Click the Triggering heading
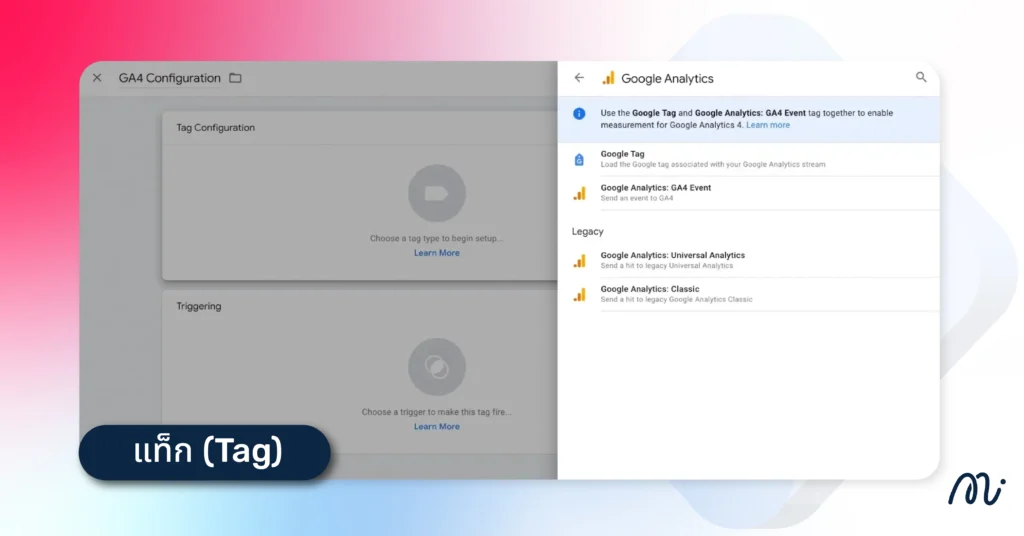 (x=199, y=306)
